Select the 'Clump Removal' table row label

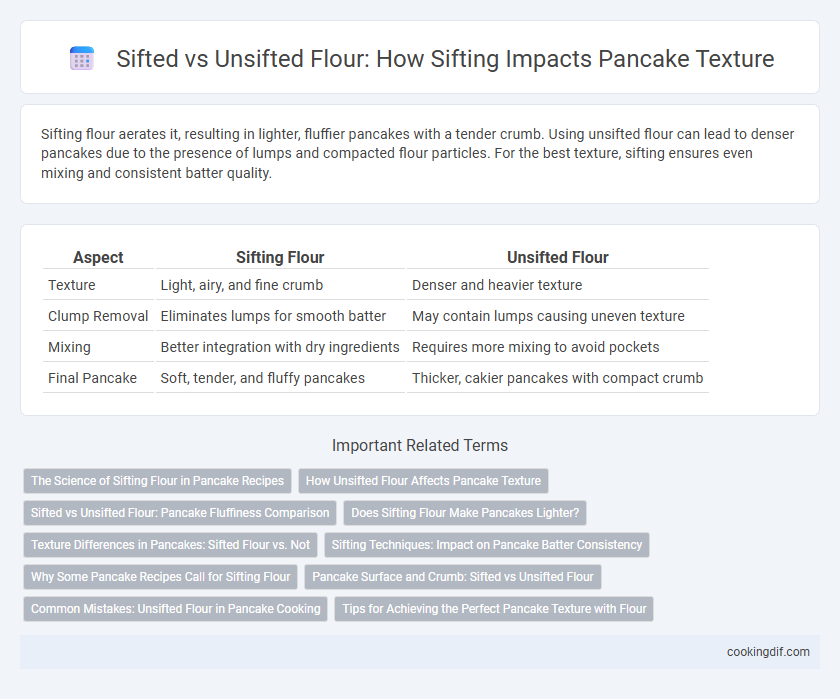coord(98,316)
